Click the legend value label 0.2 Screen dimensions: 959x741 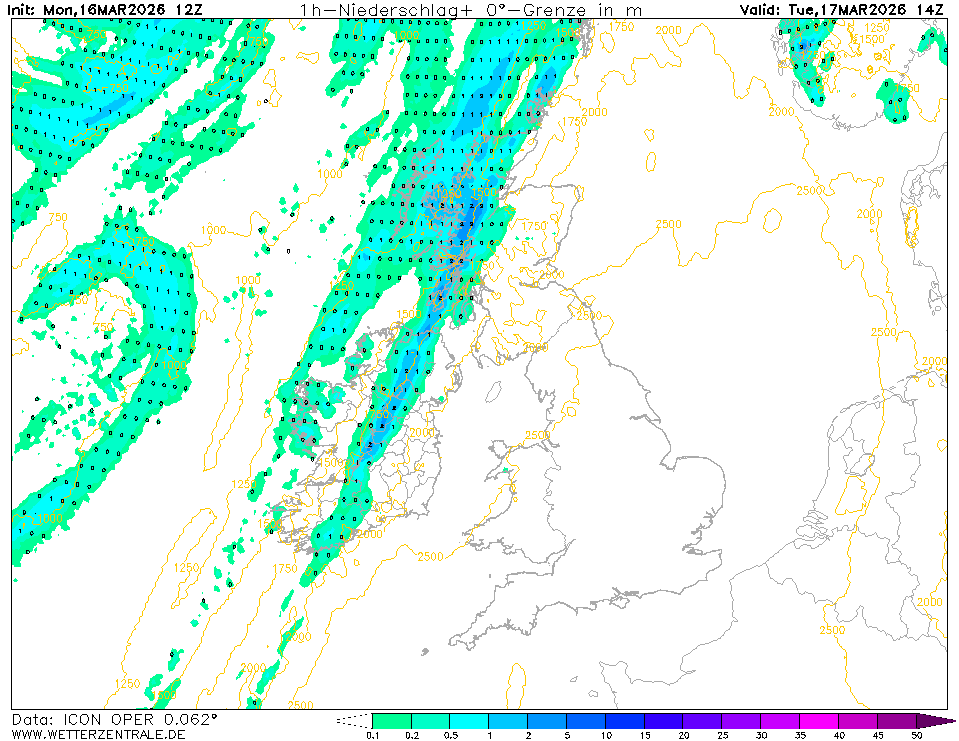(x=411, y=735)
